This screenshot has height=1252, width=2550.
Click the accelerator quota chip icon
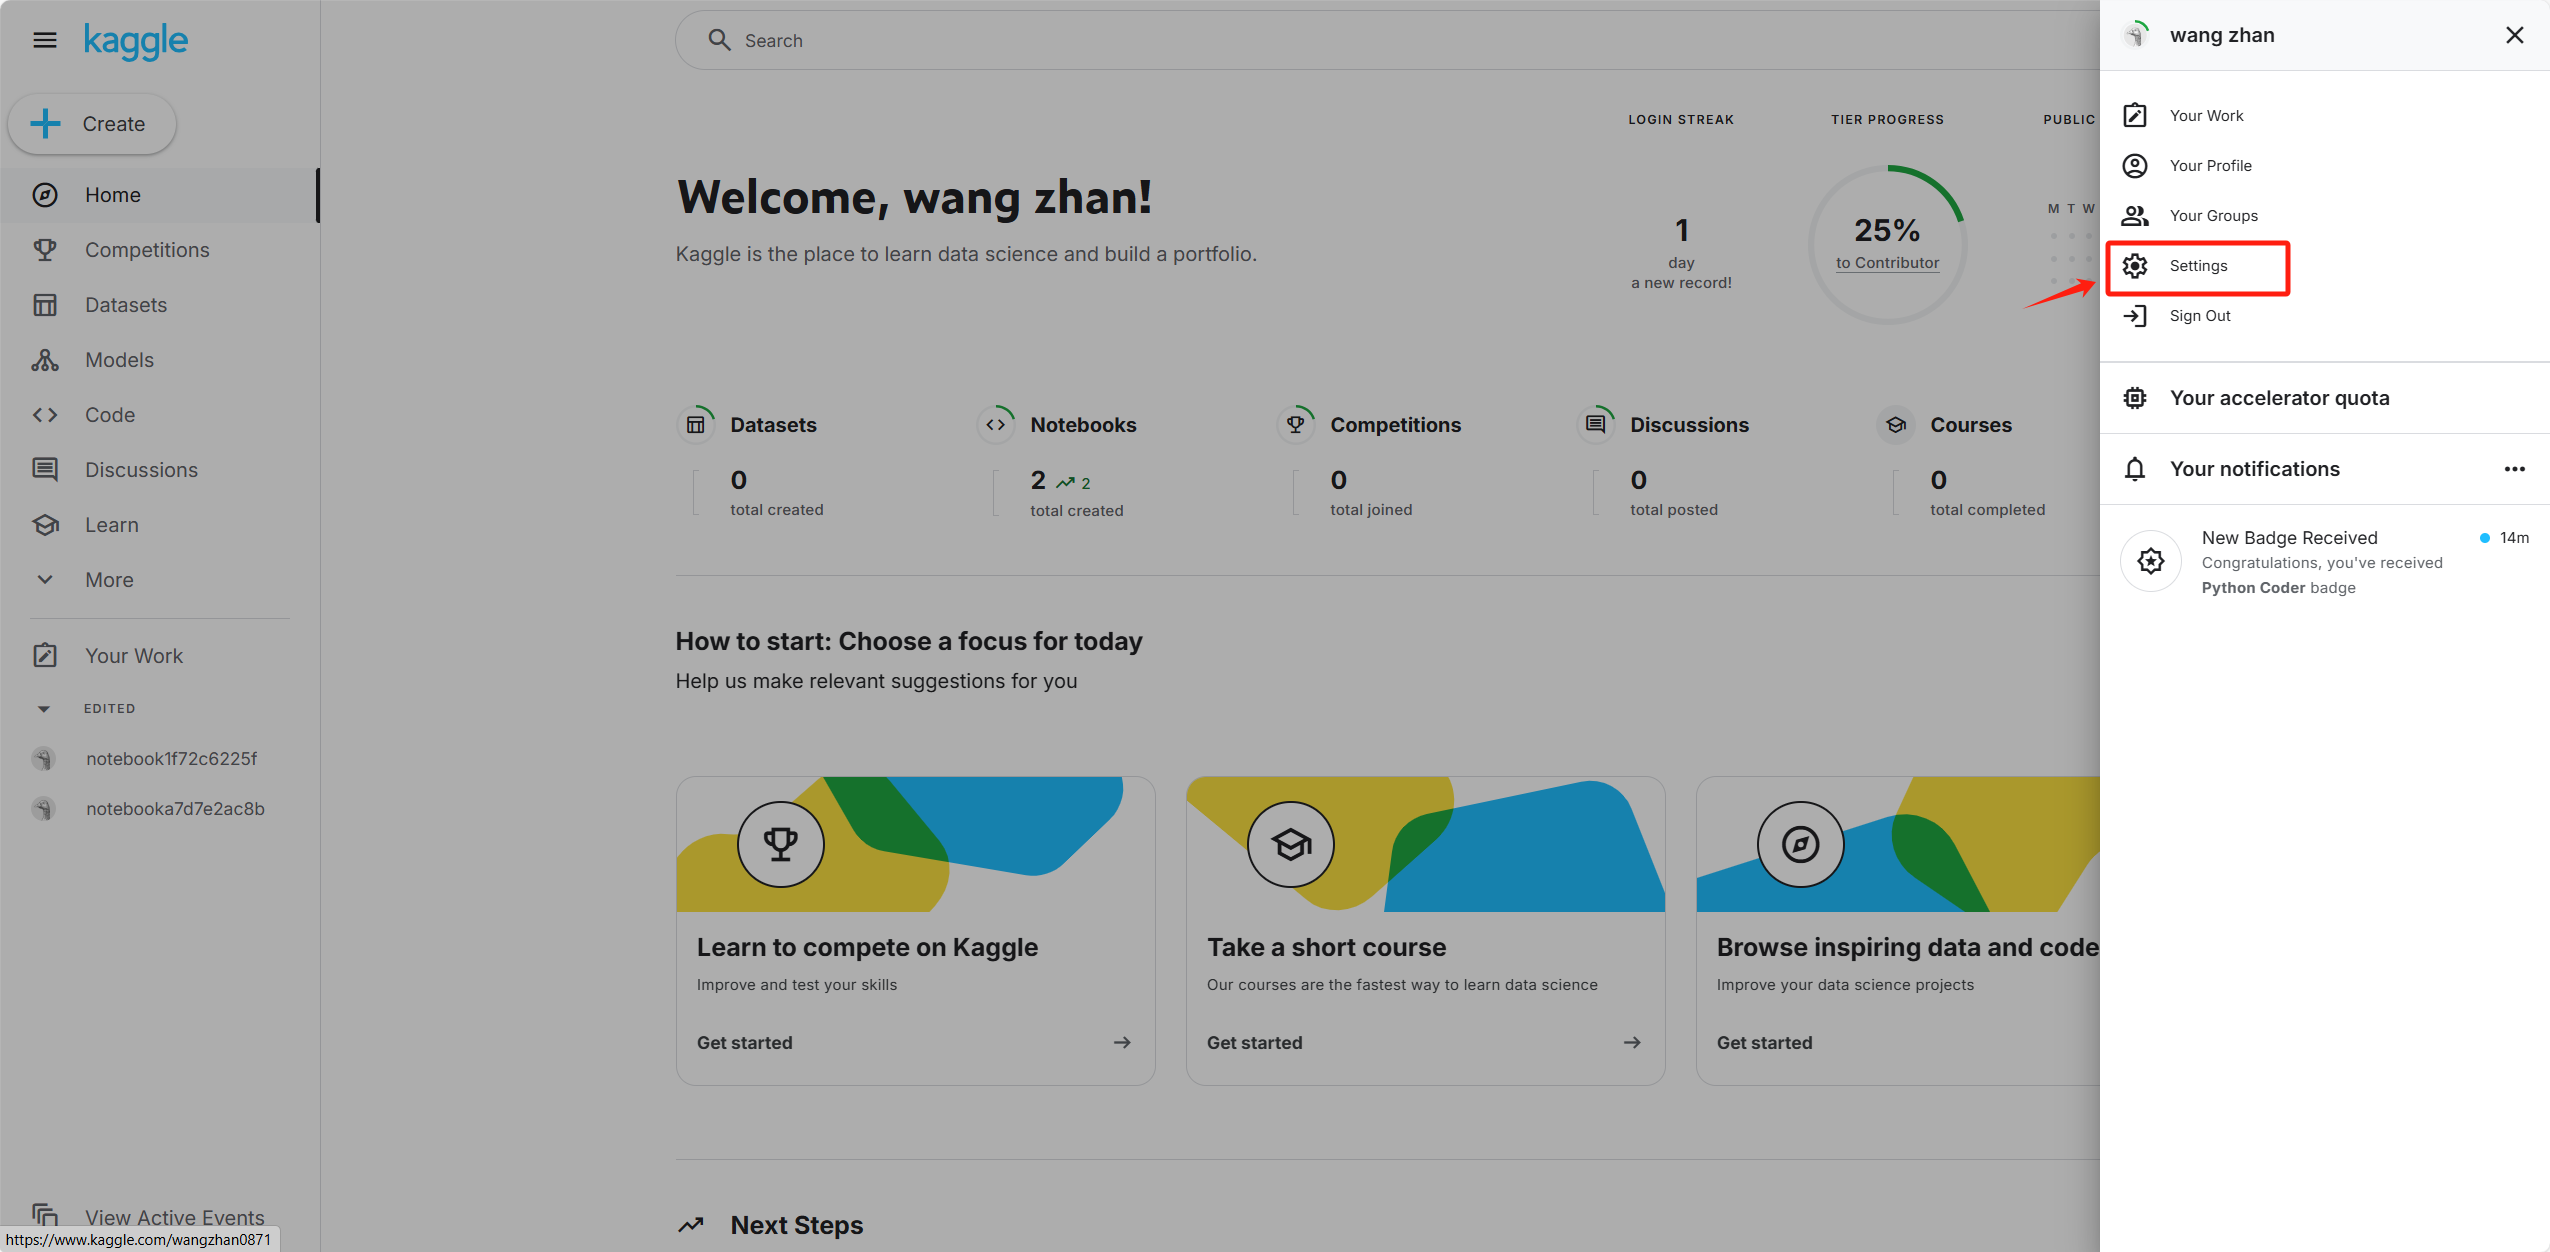2135,398
